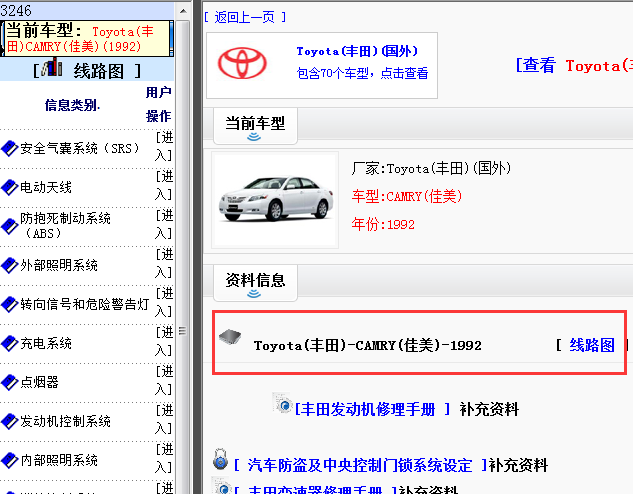Click 进入 for 电动天线
633x494 pixels.
pyautogui.click(x=164, y=185)
